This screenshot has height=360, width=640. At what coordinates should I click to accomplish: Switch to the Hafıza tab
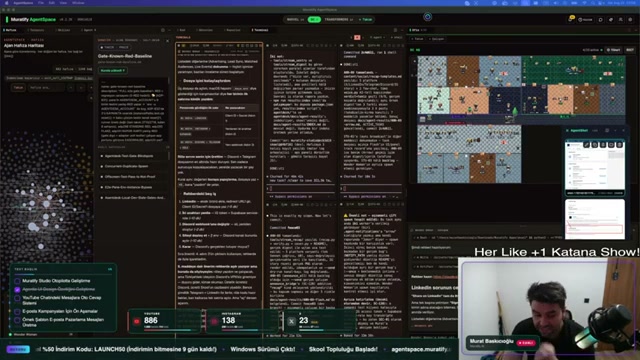pyautogui.click(x=11, y=30)
